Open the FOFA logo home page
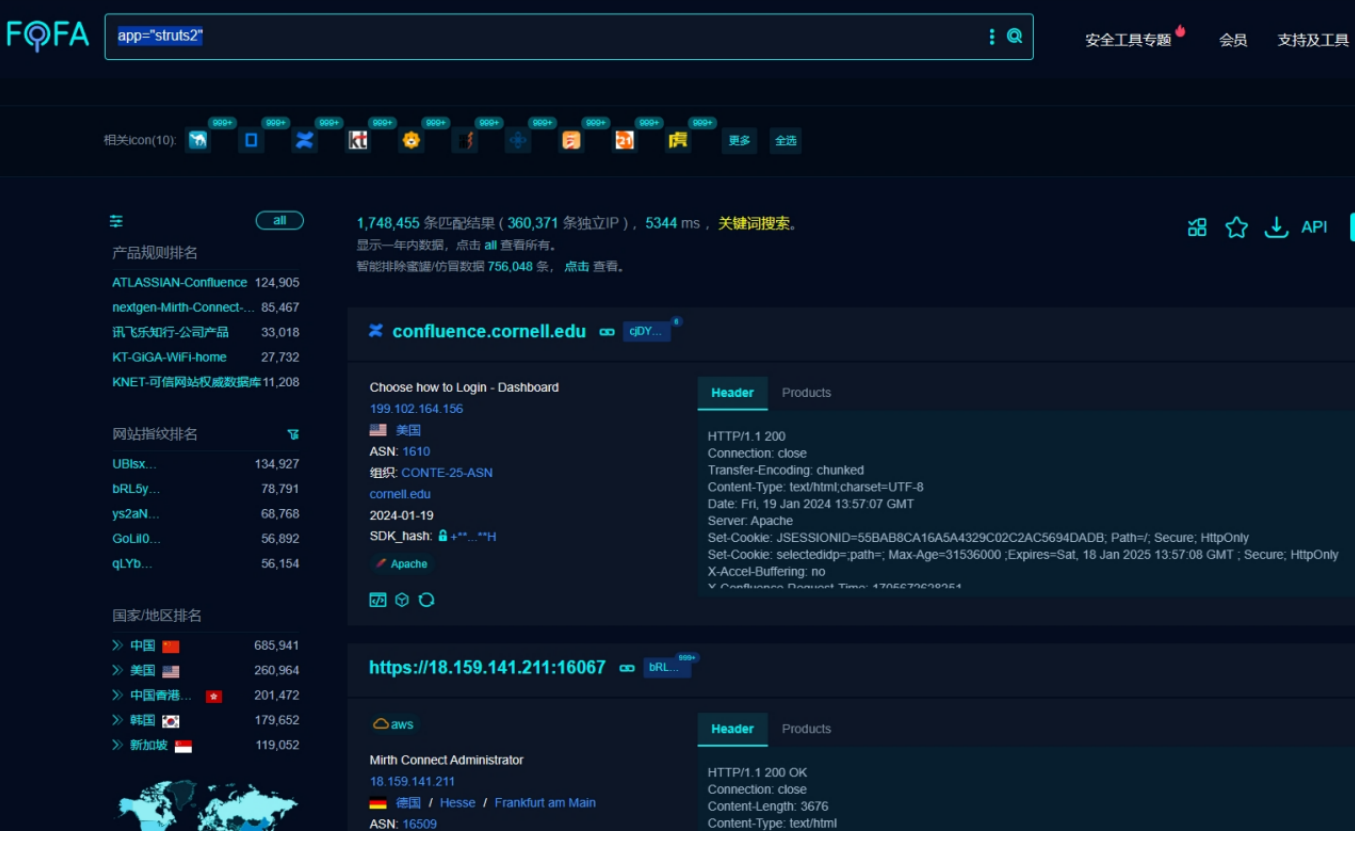The height and width of the screenshot is (842, 1355). coord(47,35)
